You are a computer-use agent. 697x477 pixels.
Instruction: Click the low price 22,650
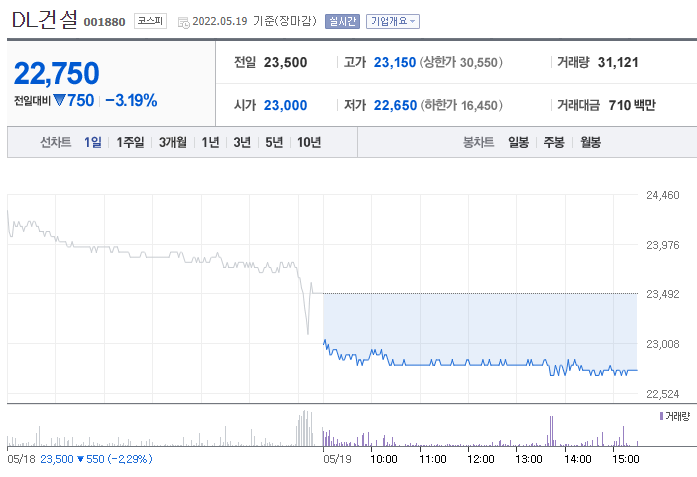(395, 105)
